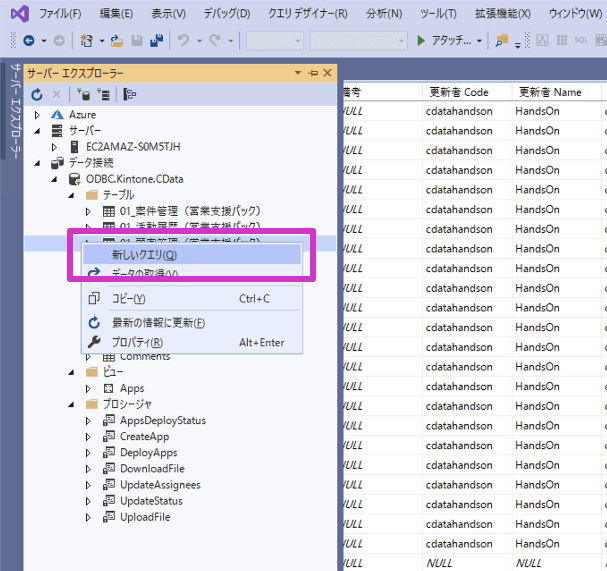
Task: Expand the AppsDeployStatus procedure
Action: pos(88,421)
